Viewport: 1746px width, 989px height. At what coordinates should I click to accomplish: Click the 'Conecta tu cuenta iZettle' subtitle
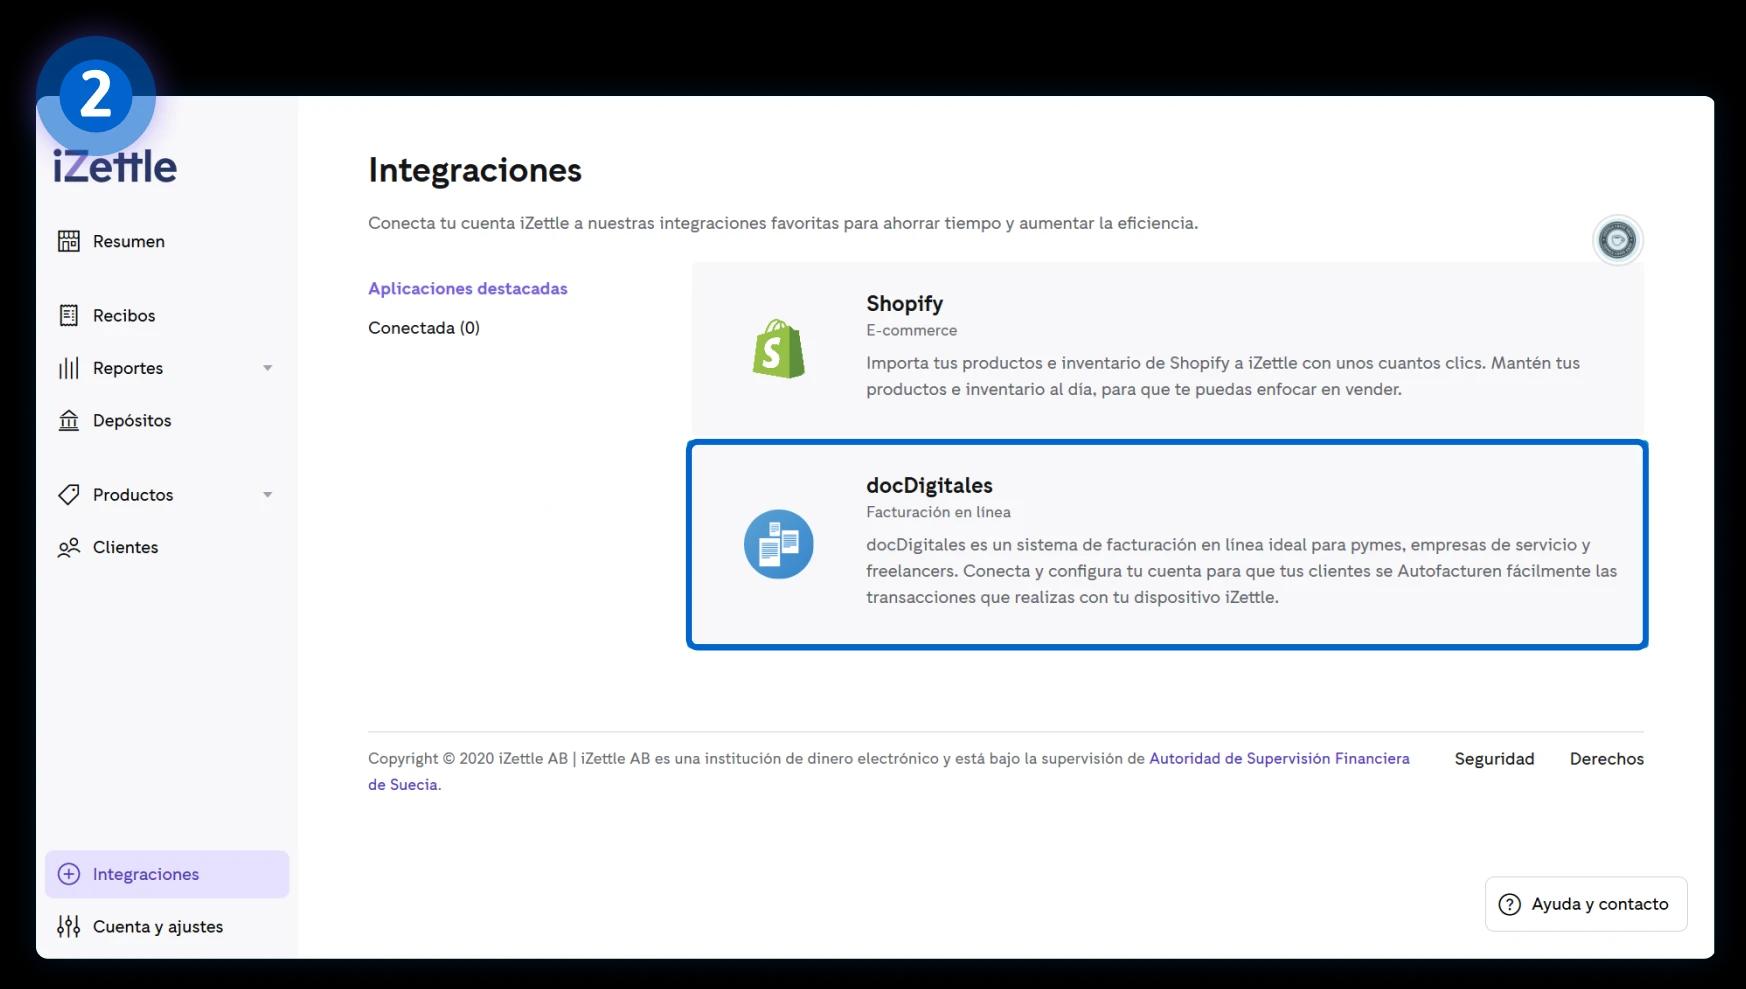coord(783,223)
